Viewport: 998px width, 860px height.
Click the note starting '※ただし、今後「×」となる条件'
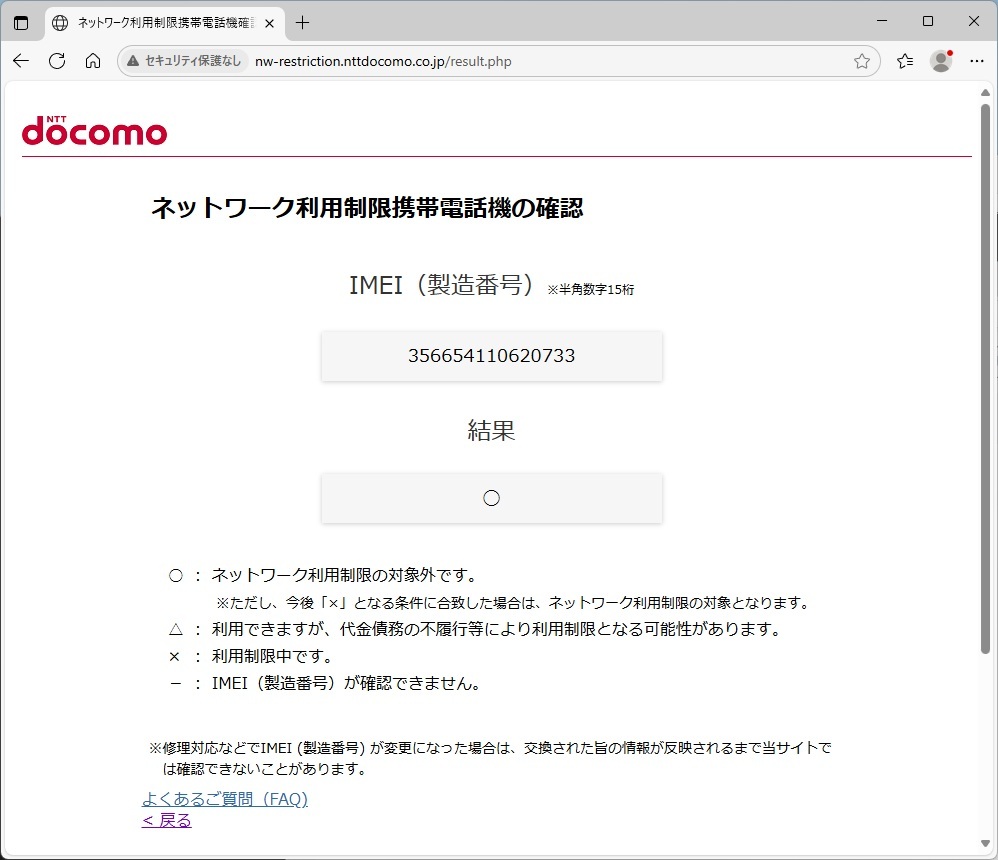pos(513,603)
